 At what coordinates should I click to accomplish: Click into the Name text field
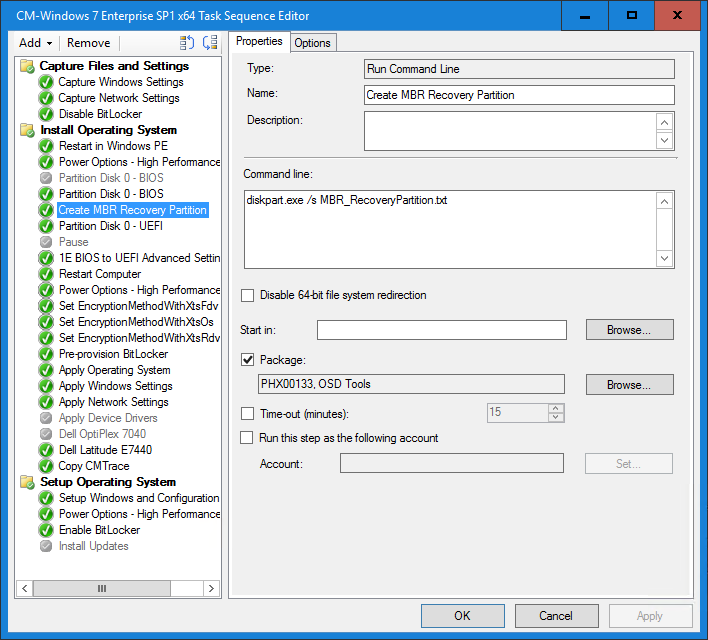click(519, 95)
